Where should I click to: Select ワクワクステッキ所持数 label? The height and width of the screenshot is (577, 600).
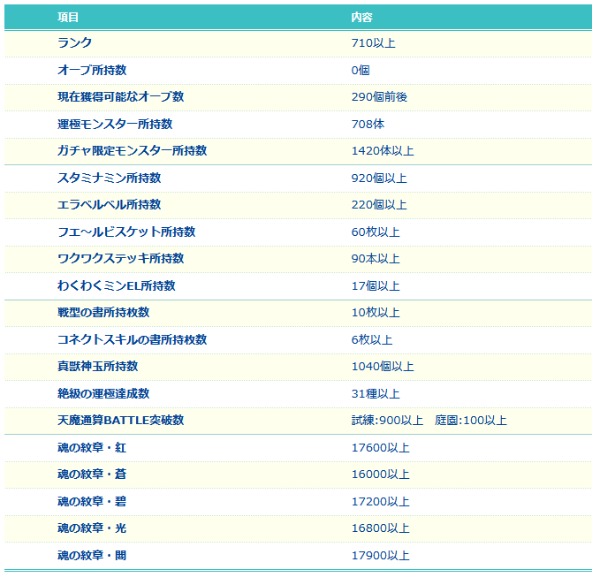[x=121, y=259]
